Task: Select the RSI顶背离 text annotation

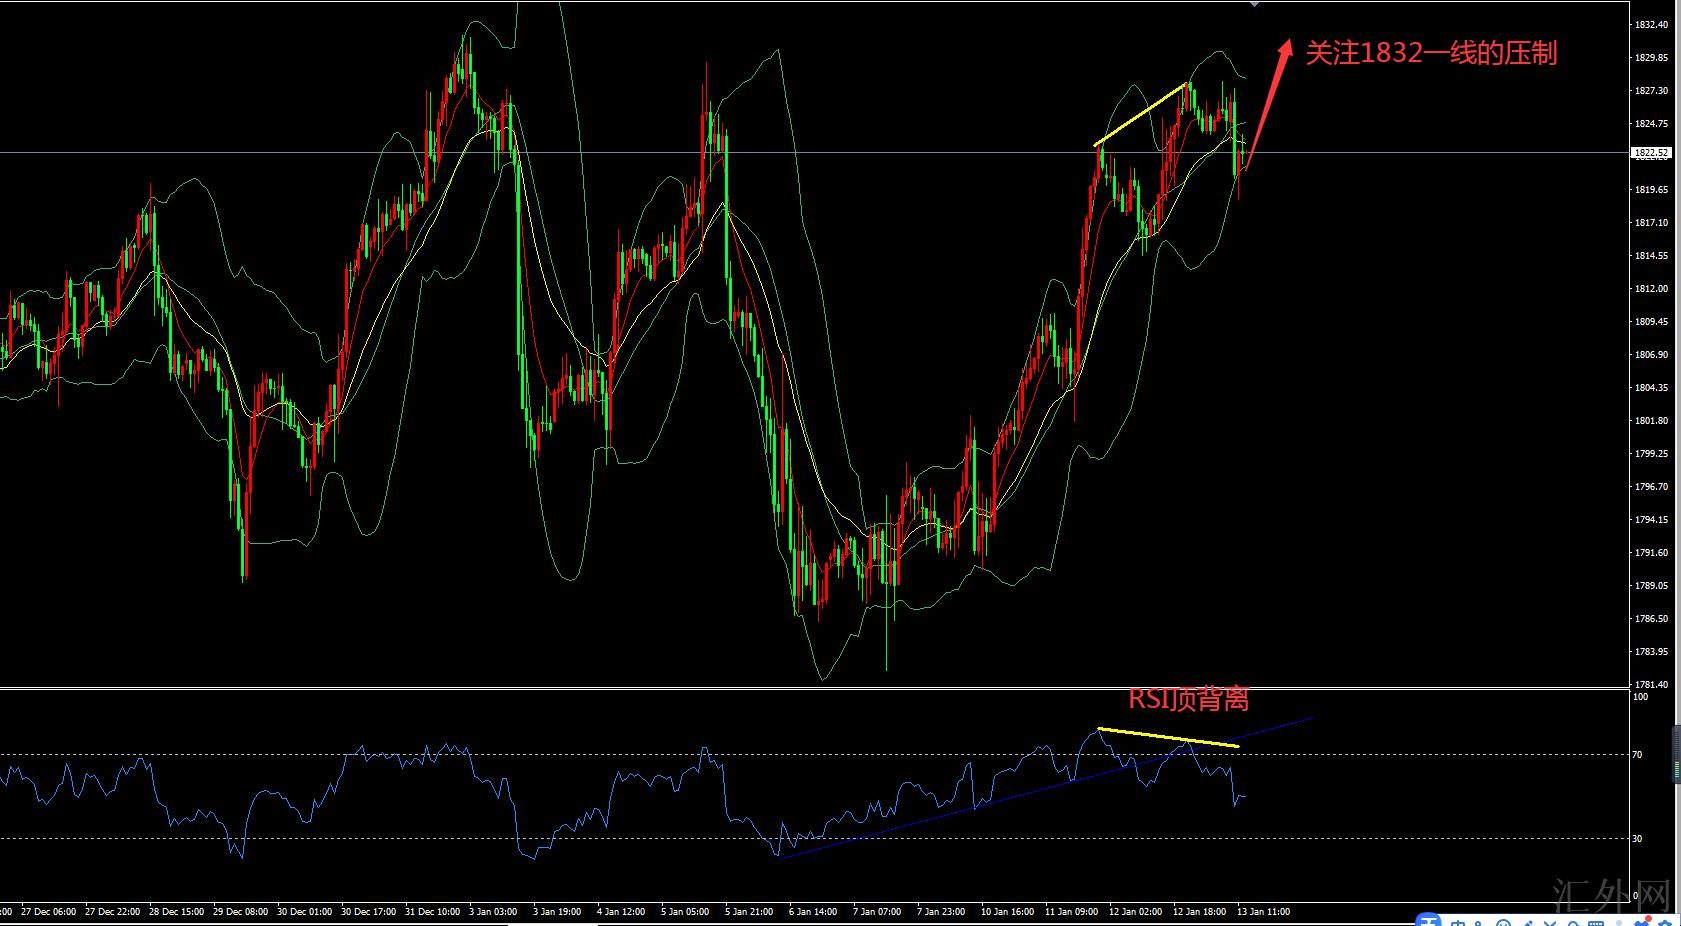Action: pyautogui.click(x=1188, y=699)
